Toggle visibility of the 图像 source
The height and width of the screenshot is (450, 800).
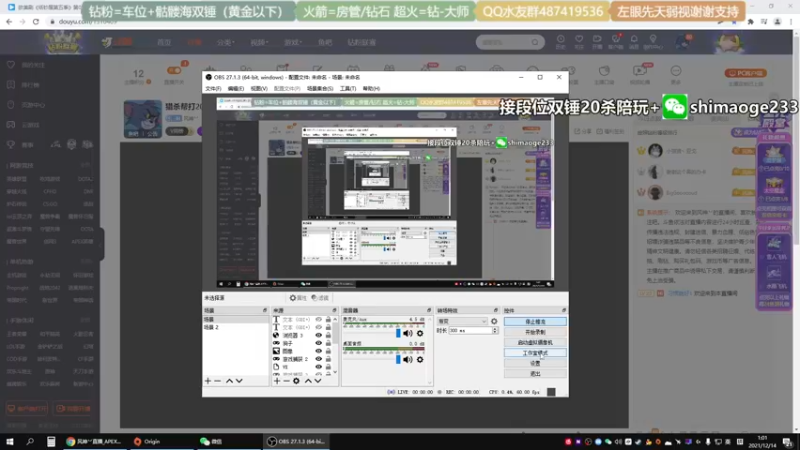(318, 351)
